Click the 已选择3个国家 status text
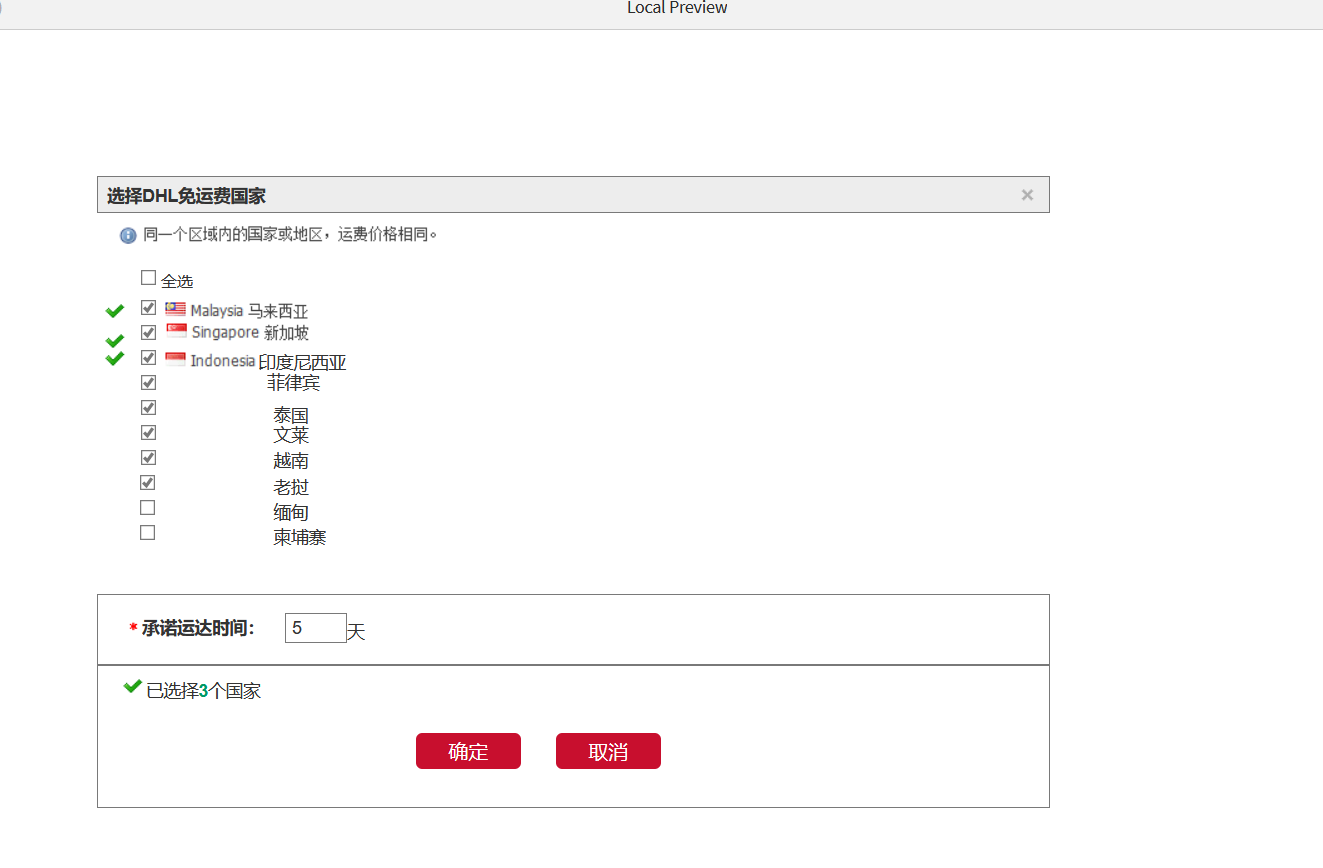The width and height of the screenshot is (1323, 868). (204, 691)
